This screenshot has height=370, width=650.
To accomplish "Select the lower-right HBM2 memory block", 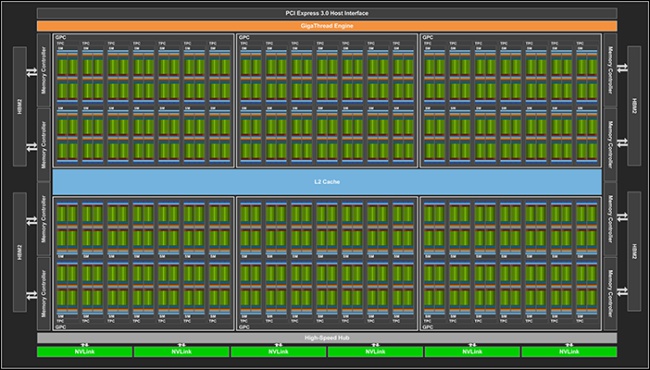I will (x=634, y=252).
